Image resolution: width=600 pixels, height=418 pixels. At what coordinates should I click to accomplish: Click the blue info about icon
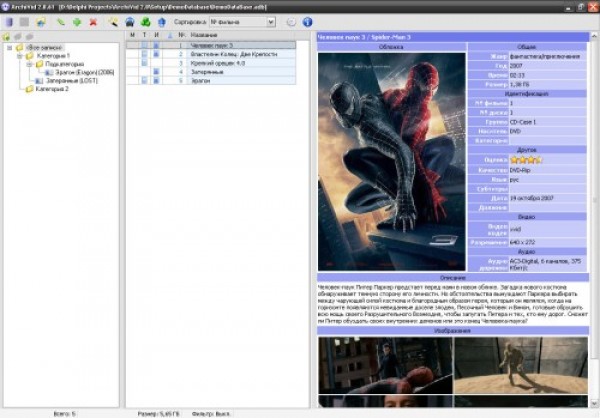tap(307, 21)
